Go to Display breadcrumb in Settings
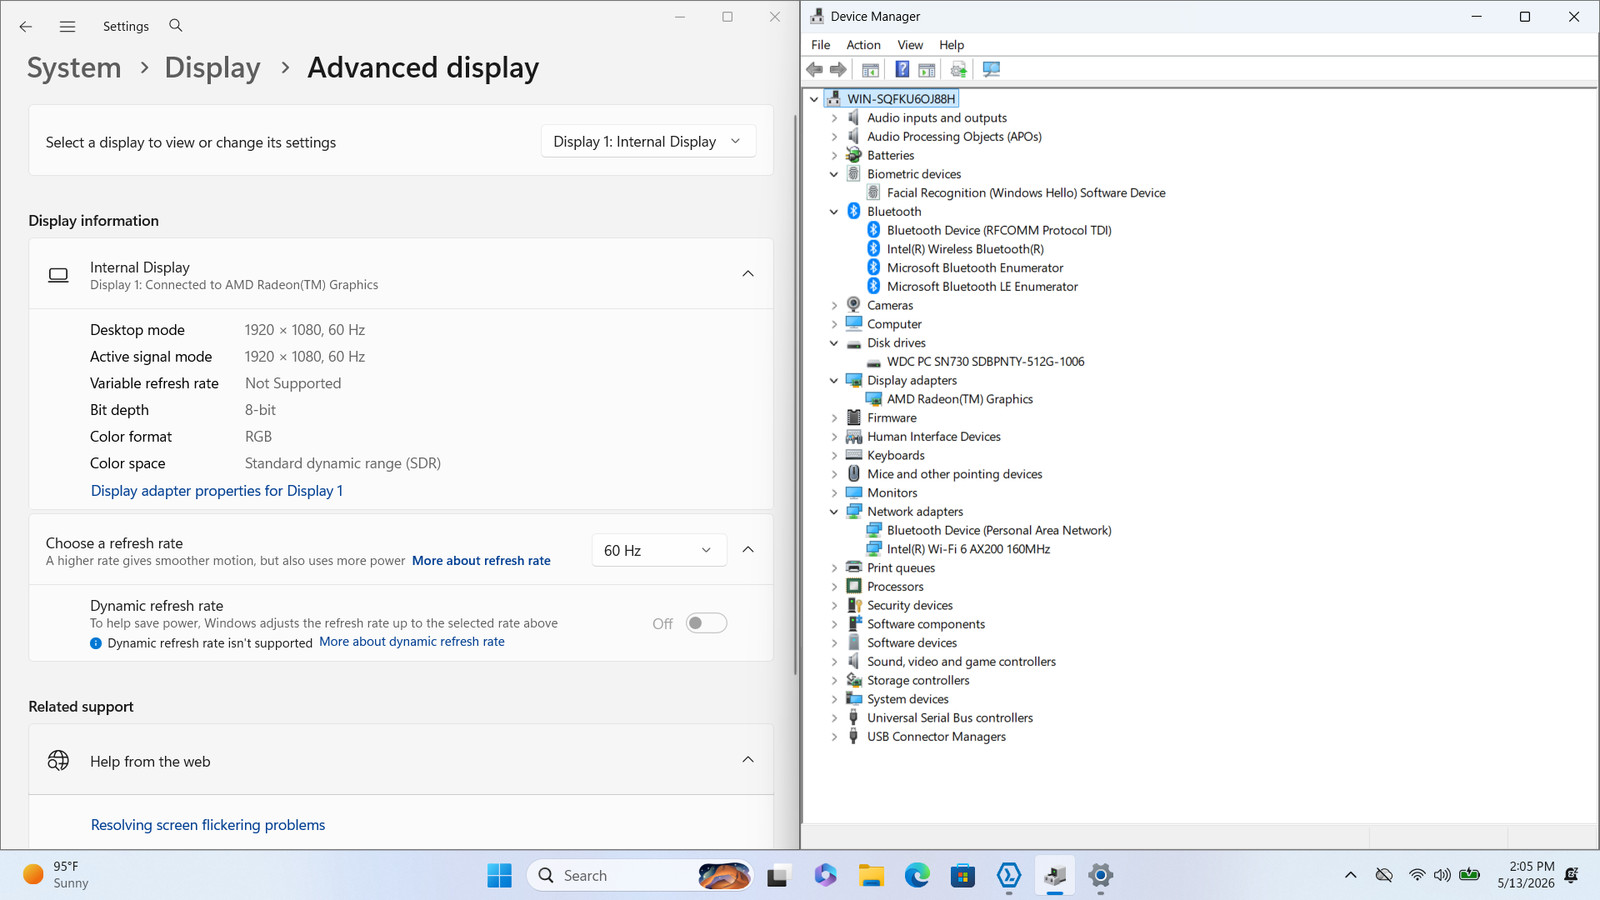Image resolution: width=1600 pixels, height=900 pixels. (212, 68)
